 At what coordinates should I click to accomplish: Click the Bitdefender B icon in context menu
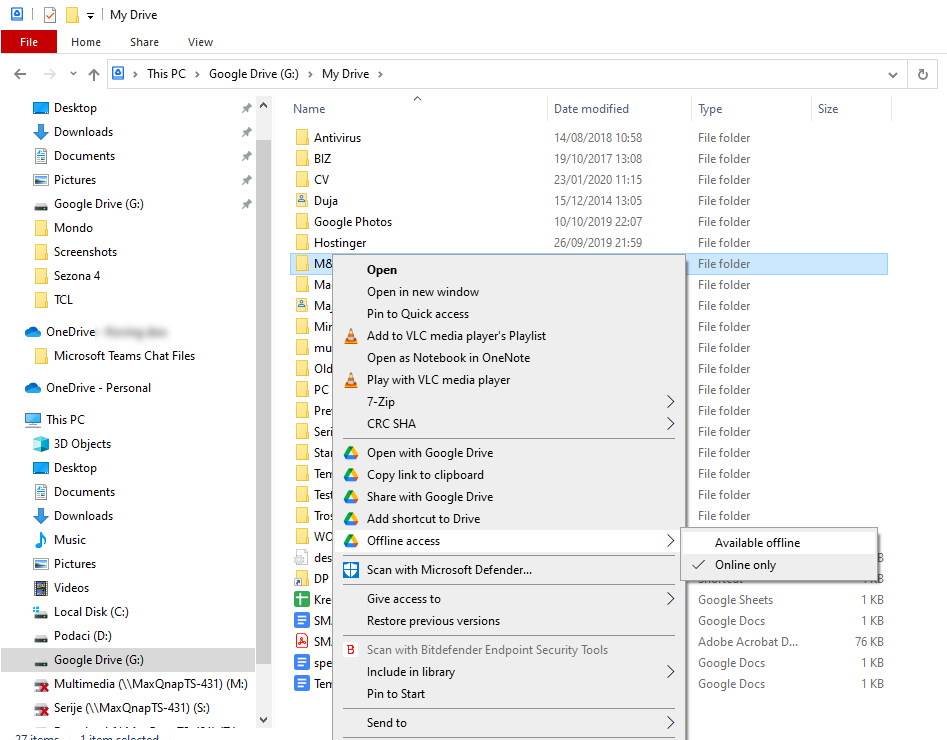point(352,650)
